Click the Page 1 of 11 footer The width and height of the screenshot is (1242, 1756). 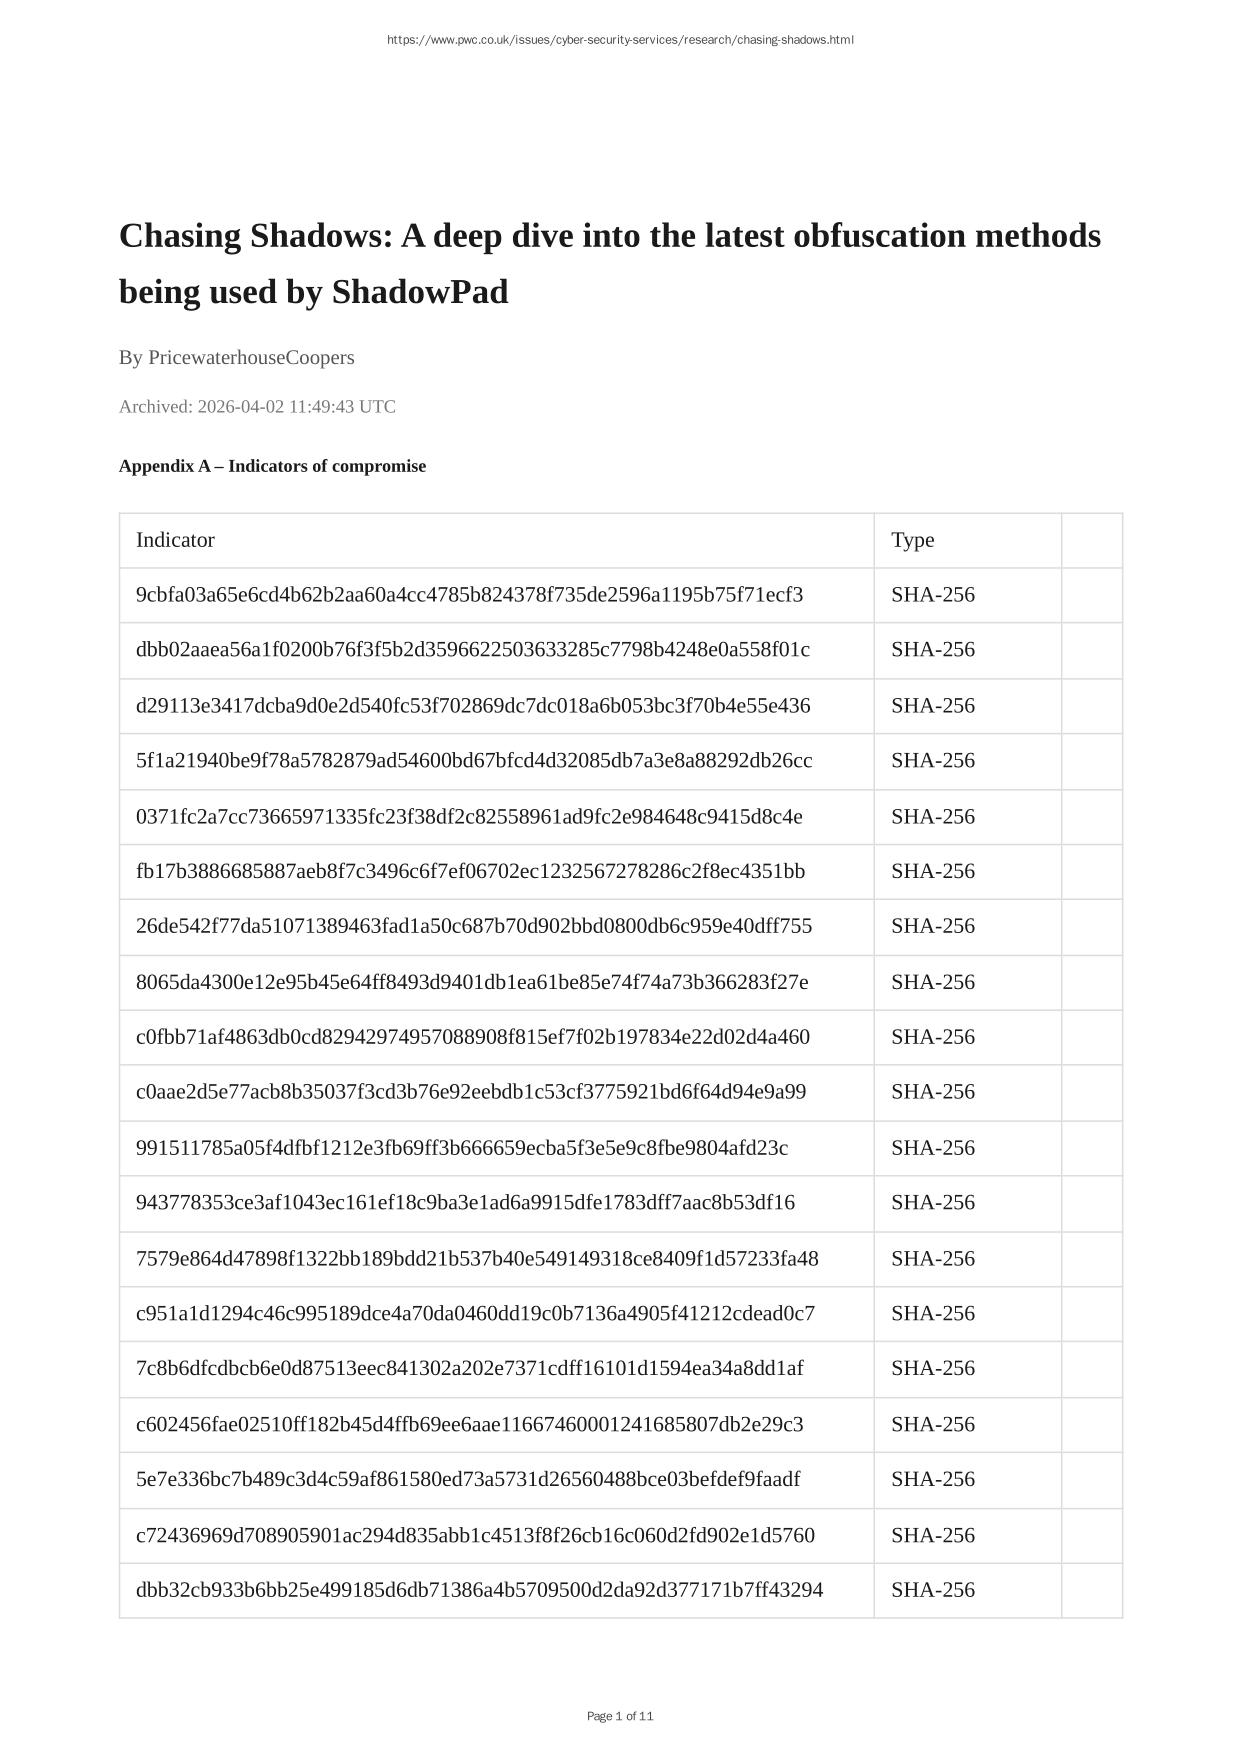pyautogui.click(x=620, y=1716)
